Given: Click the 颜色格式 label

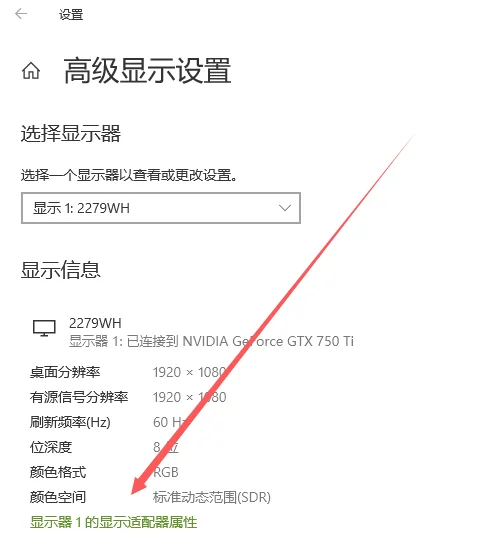Looking at the screenshot, I should point(58,472).
